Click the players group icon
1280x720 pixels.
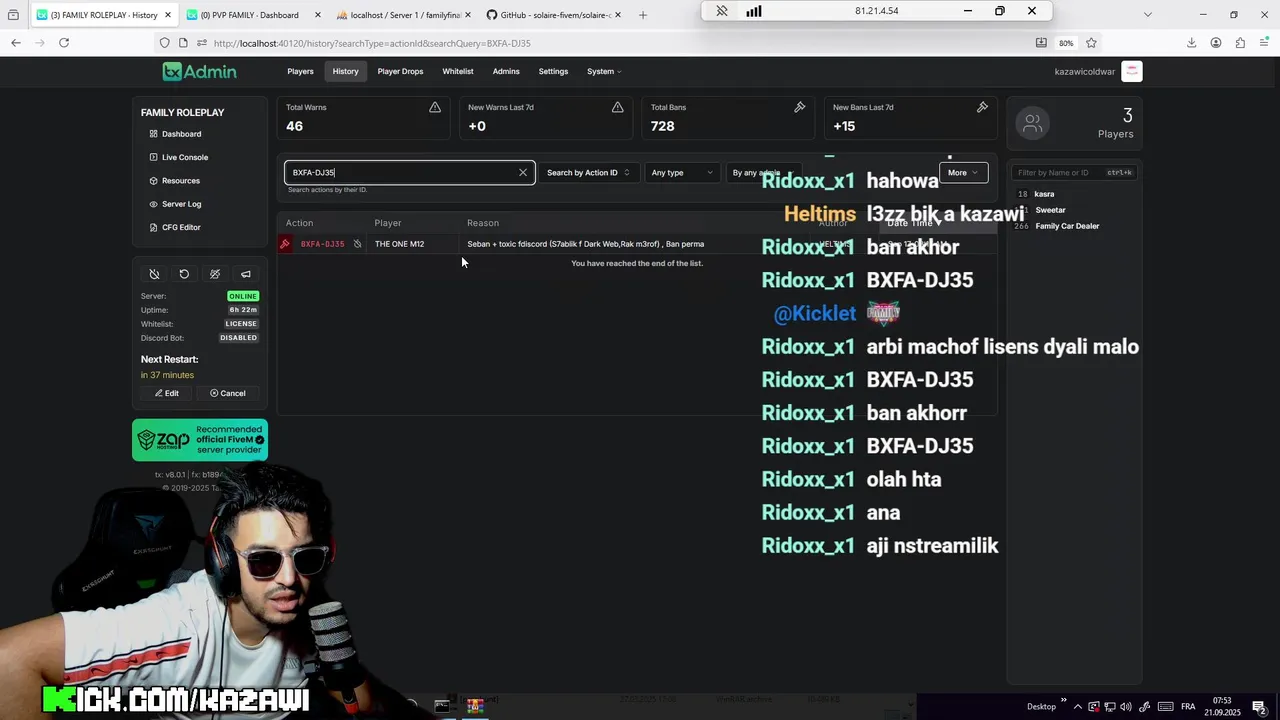click(1033, 123)
